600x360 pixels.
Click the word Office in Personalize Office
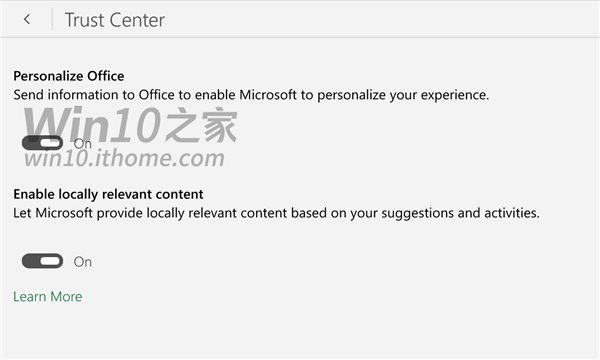coord(106,76)
